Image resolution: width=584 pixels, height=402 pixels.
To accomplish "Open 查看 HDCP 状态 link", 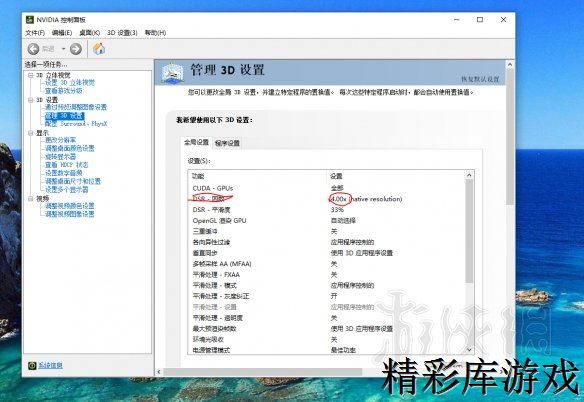I will (67, 165).
